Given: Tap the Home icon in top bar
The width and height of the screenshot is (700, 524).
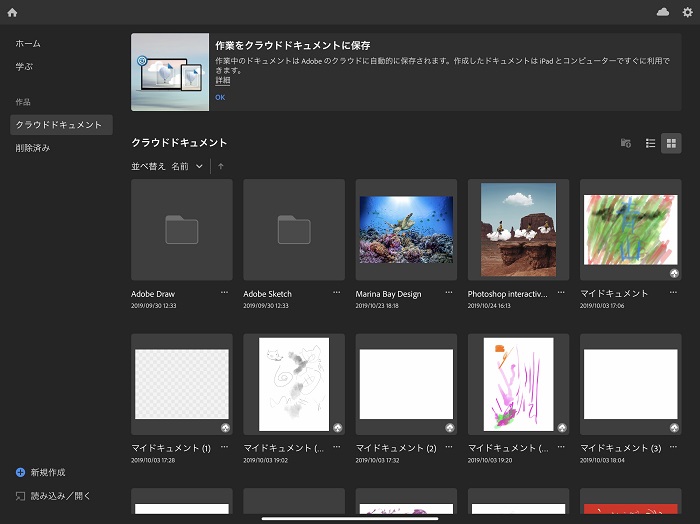Looking at the screenshot, I should (x=12, y=12).
